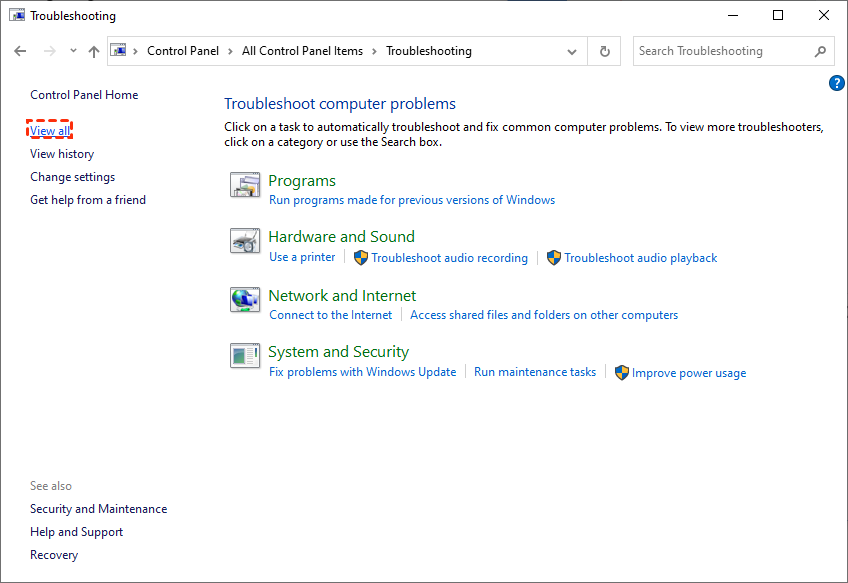Refresh the Troubleshooting page
Screen dimensions: 848x583
click(x=604, y=51)
